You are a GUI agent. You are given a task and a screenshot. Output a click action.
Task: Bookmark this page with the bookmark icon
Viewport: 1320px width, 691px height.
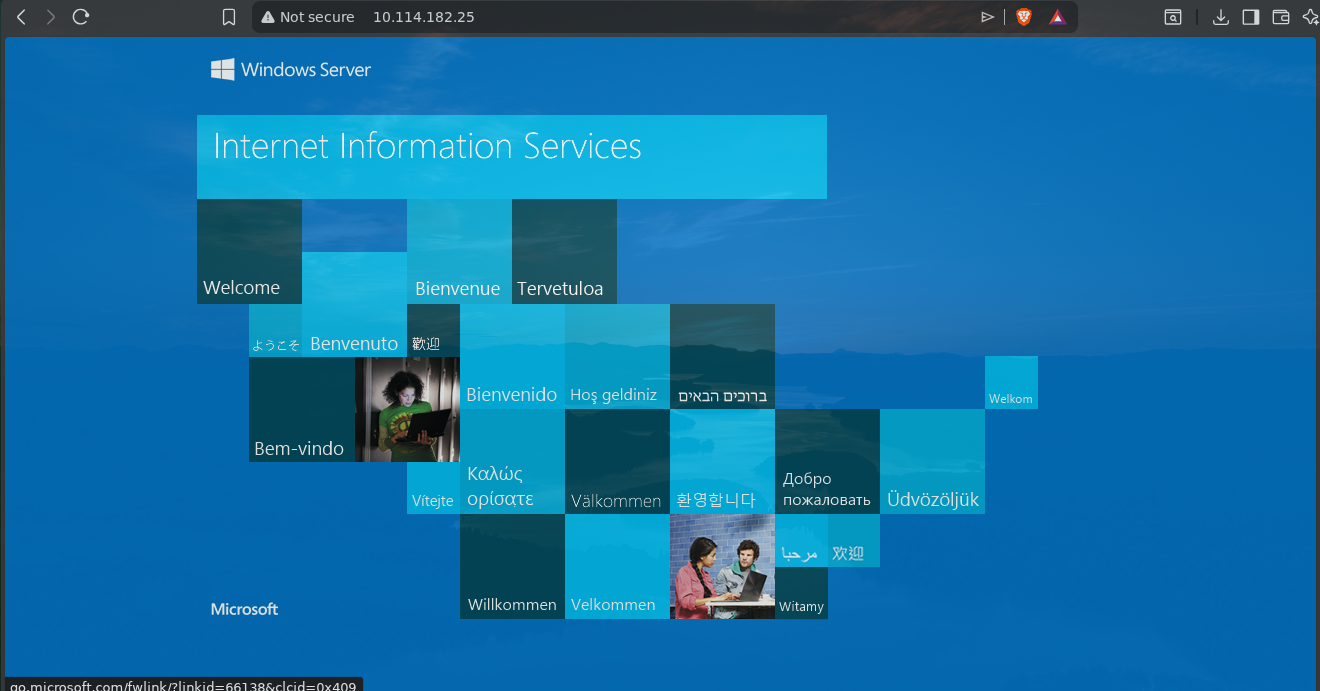pyautogui.click(x=229, y=17)
